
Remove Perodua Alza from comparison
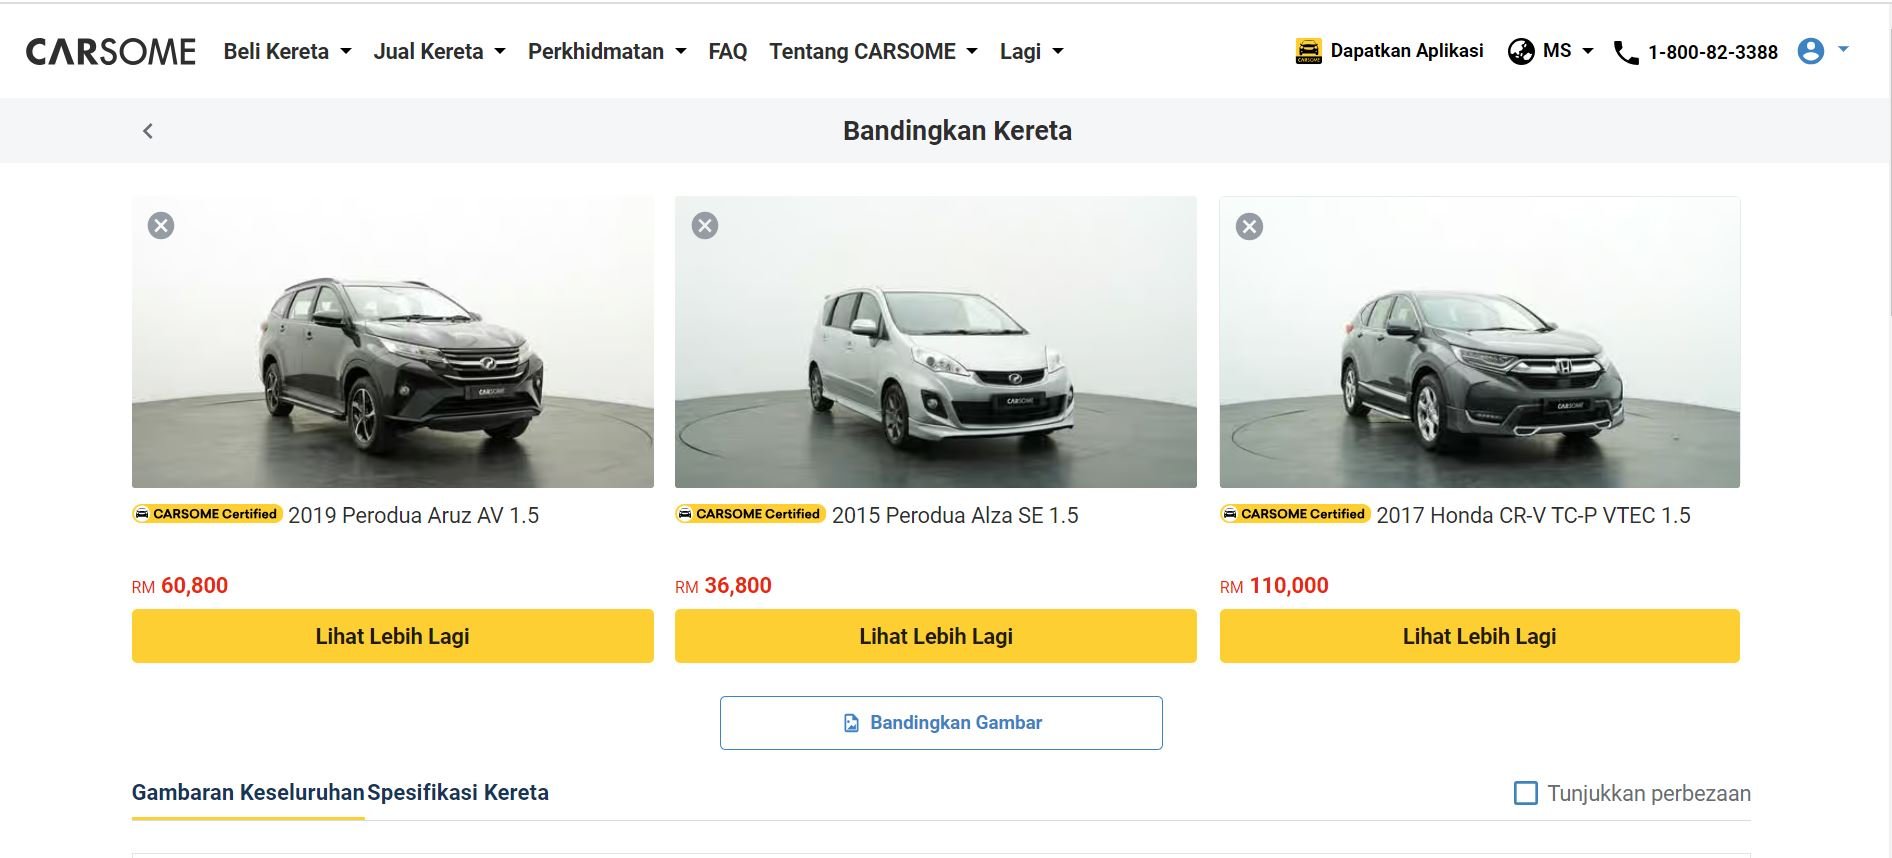click(x=705, y=226)
